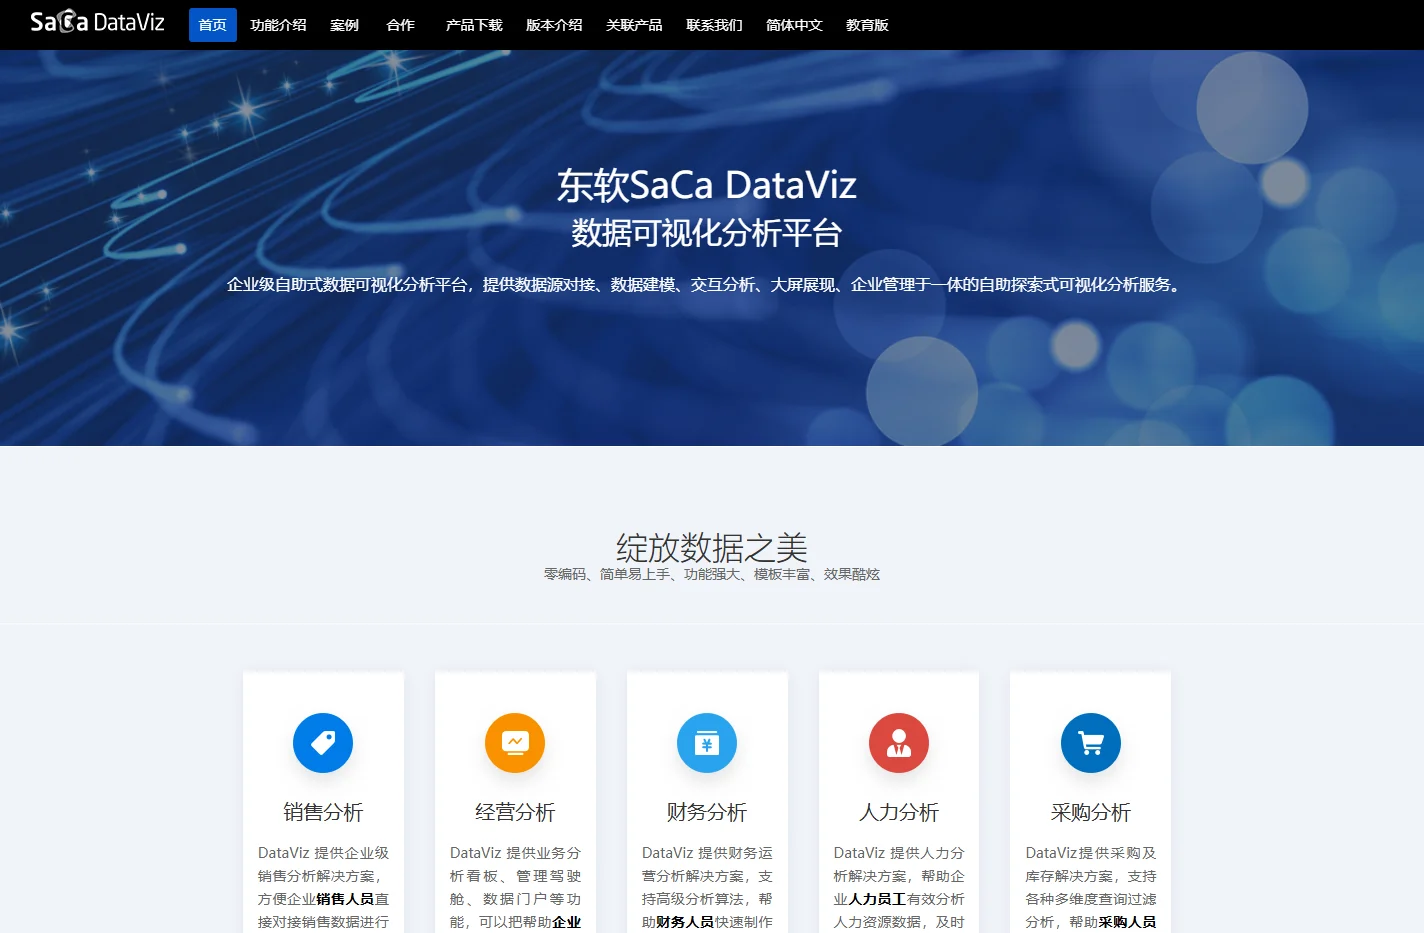Open the 功能介绍 menu item
The height and width of the screenshot is (933, 1424).
(x=278, y=25)
